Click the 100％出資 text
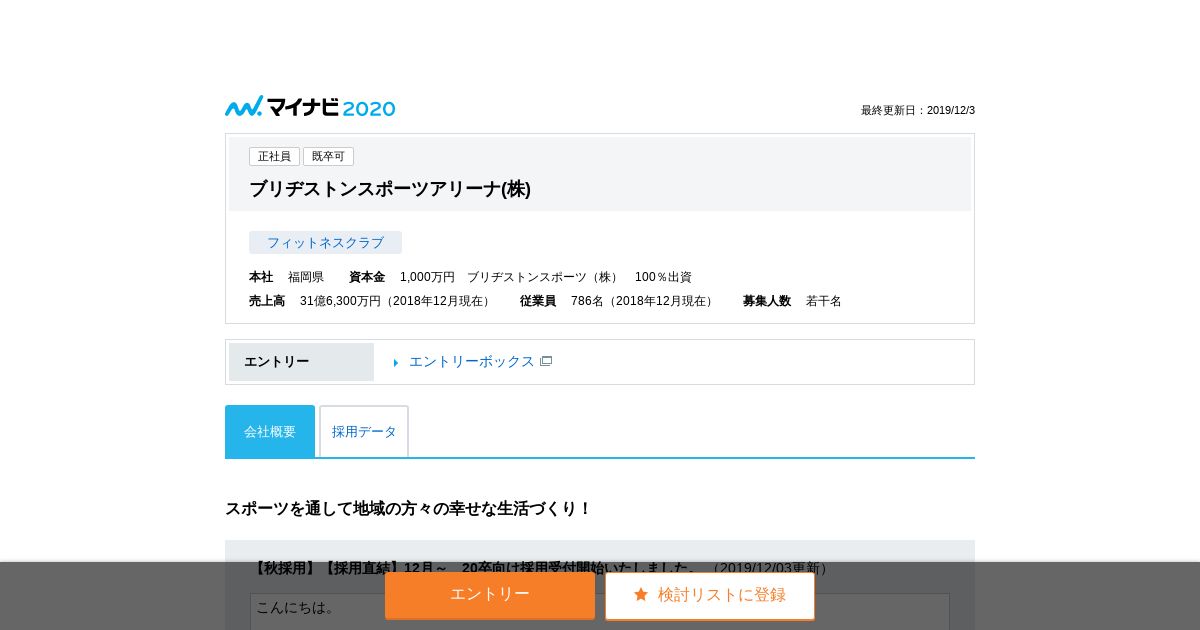 663,277
